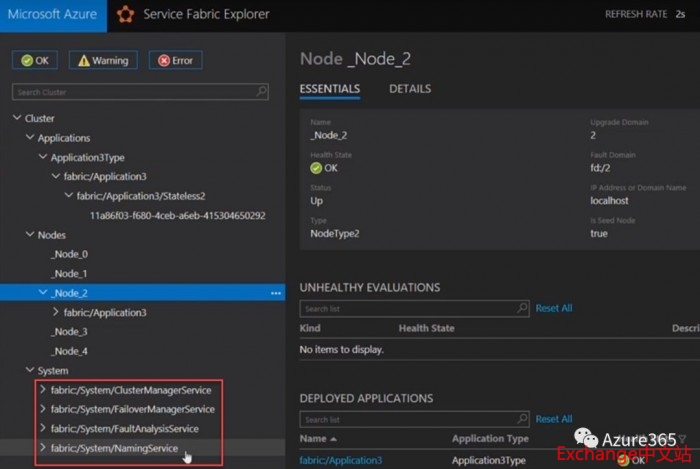Open the ellipsis actions menu for _Node_2
The width and height of the screenshot is (700, 469).
click(x=275, y=293)
